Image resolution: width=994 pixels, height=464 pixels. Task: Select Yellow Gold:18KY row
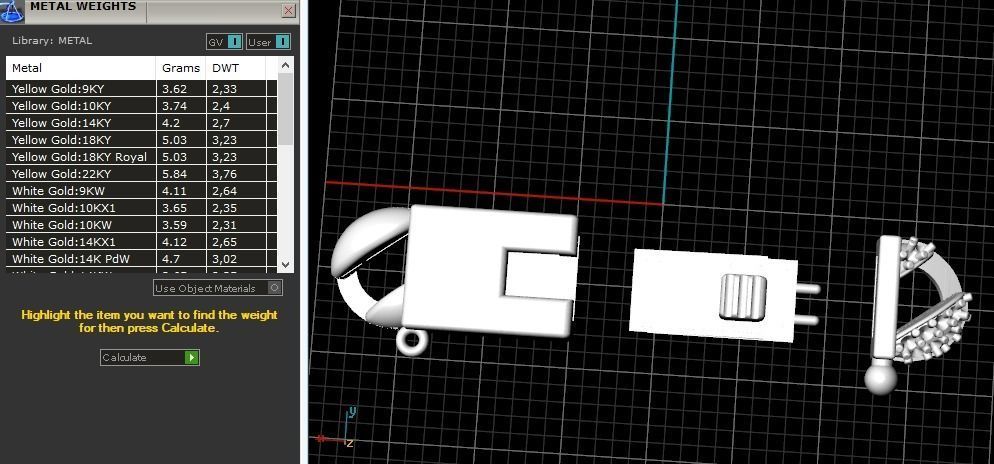(x=142, y=139)
